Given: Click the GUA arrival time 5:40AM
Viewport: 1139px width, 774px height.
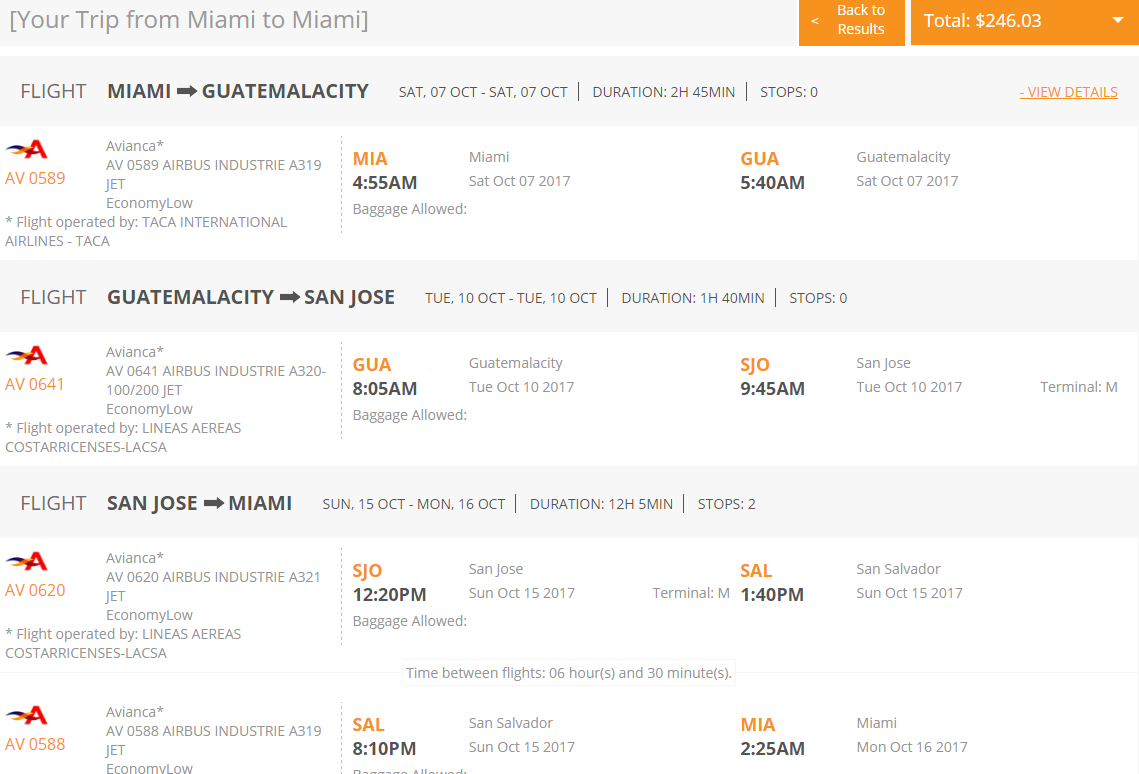Looking at the screenshot, I should point(773,183).
